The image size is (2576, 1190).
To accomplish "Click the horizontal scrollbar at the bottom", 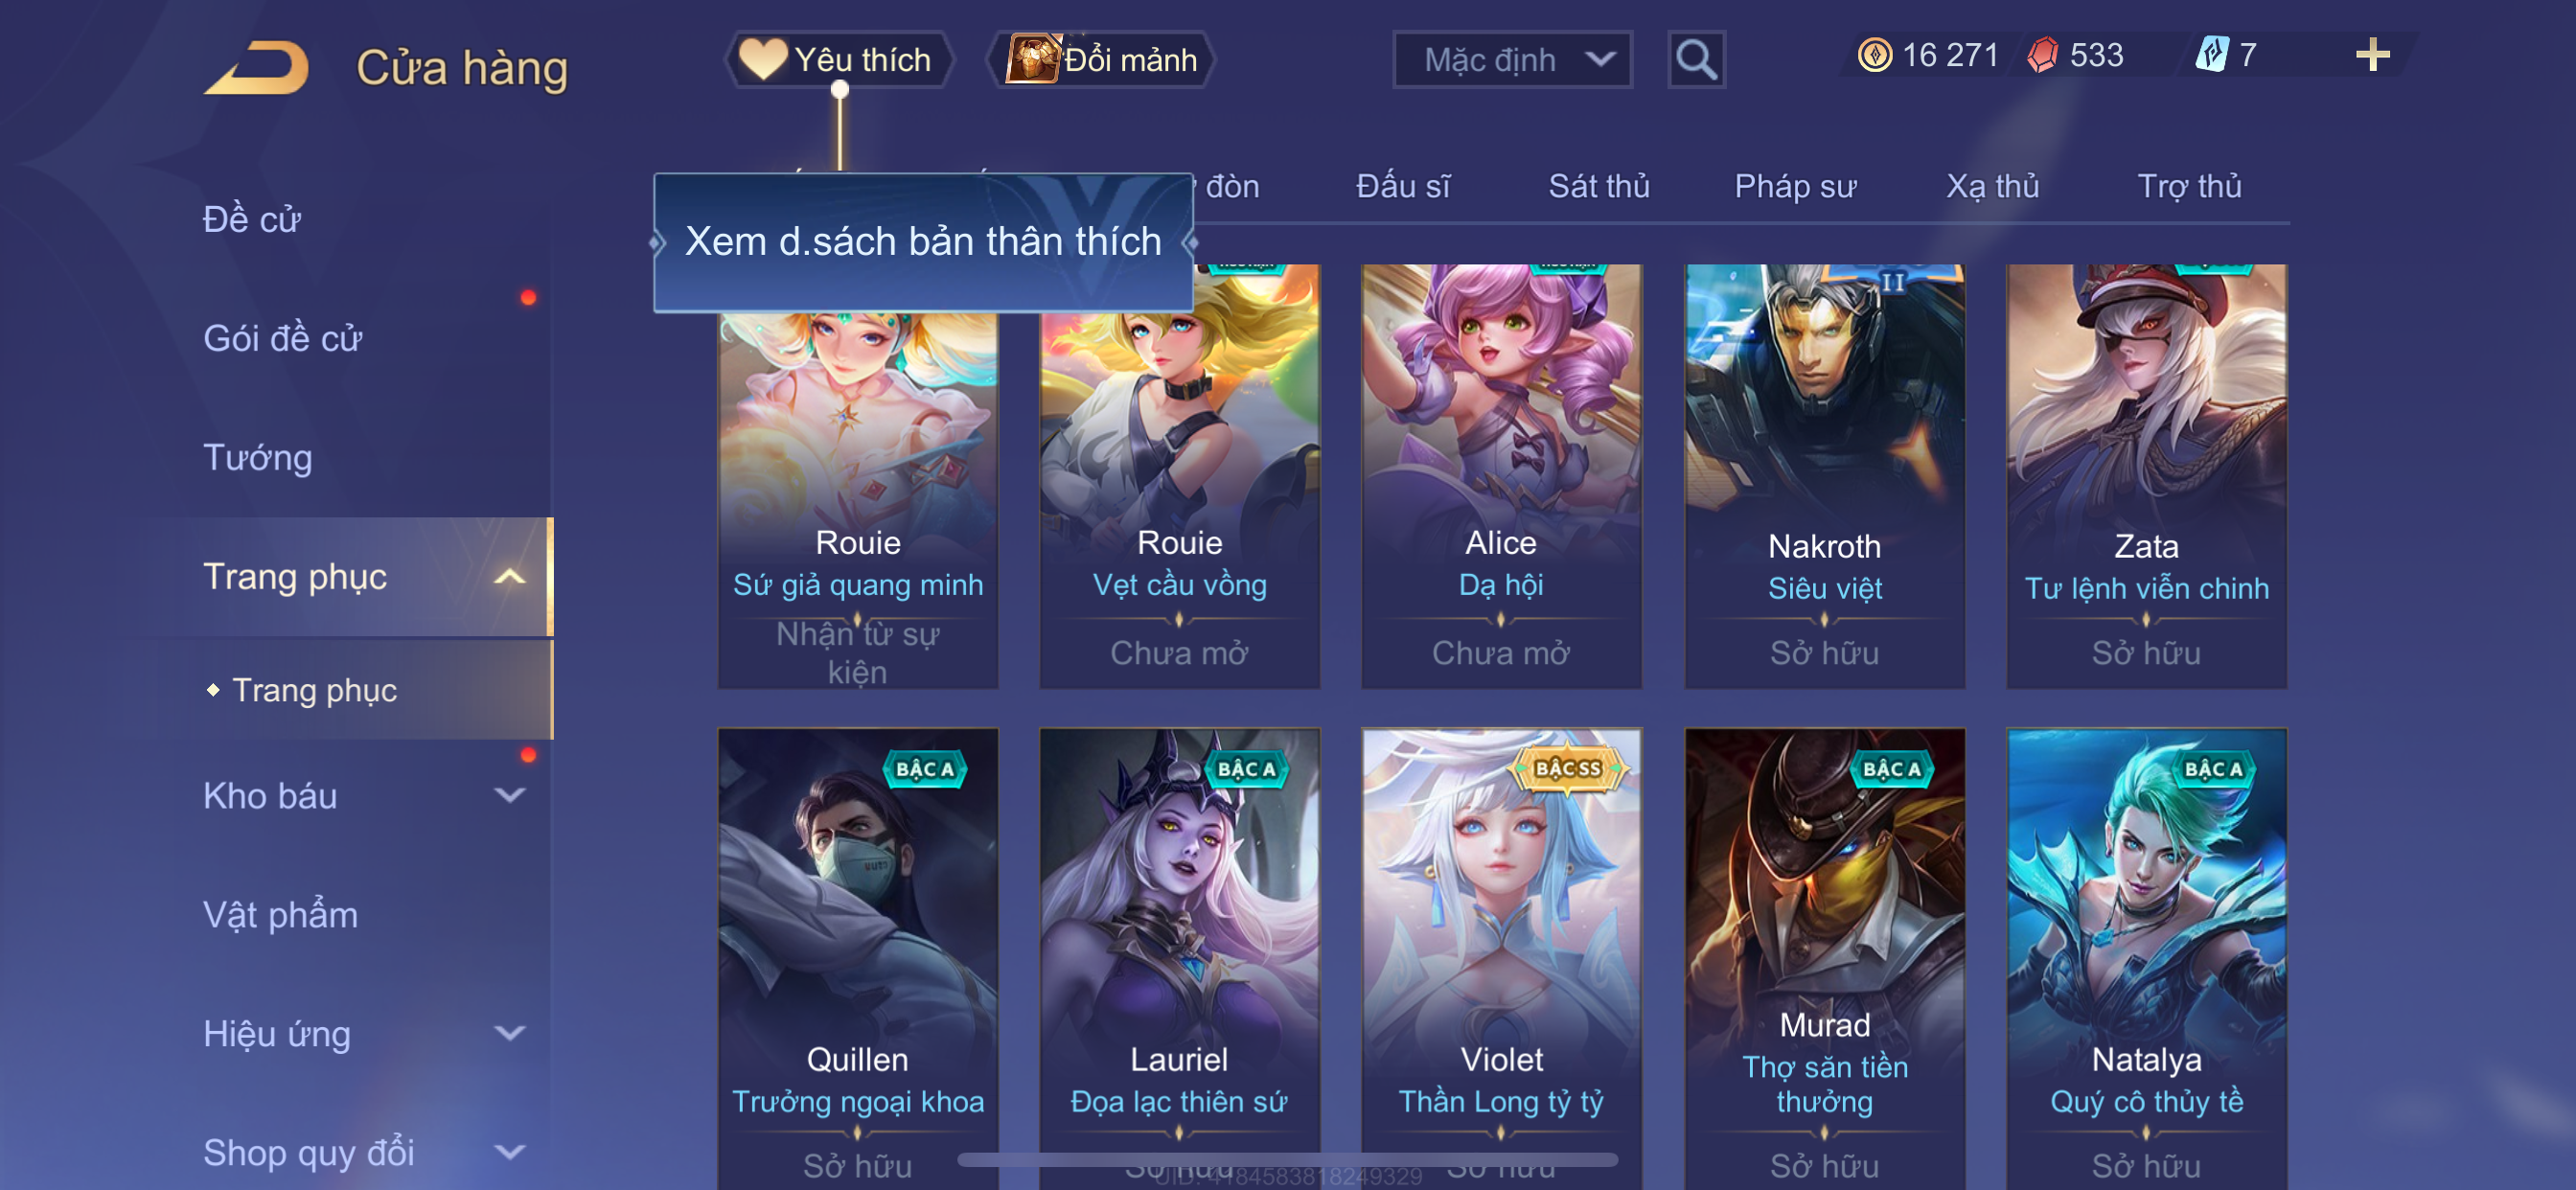I will click(1287, 1161).
